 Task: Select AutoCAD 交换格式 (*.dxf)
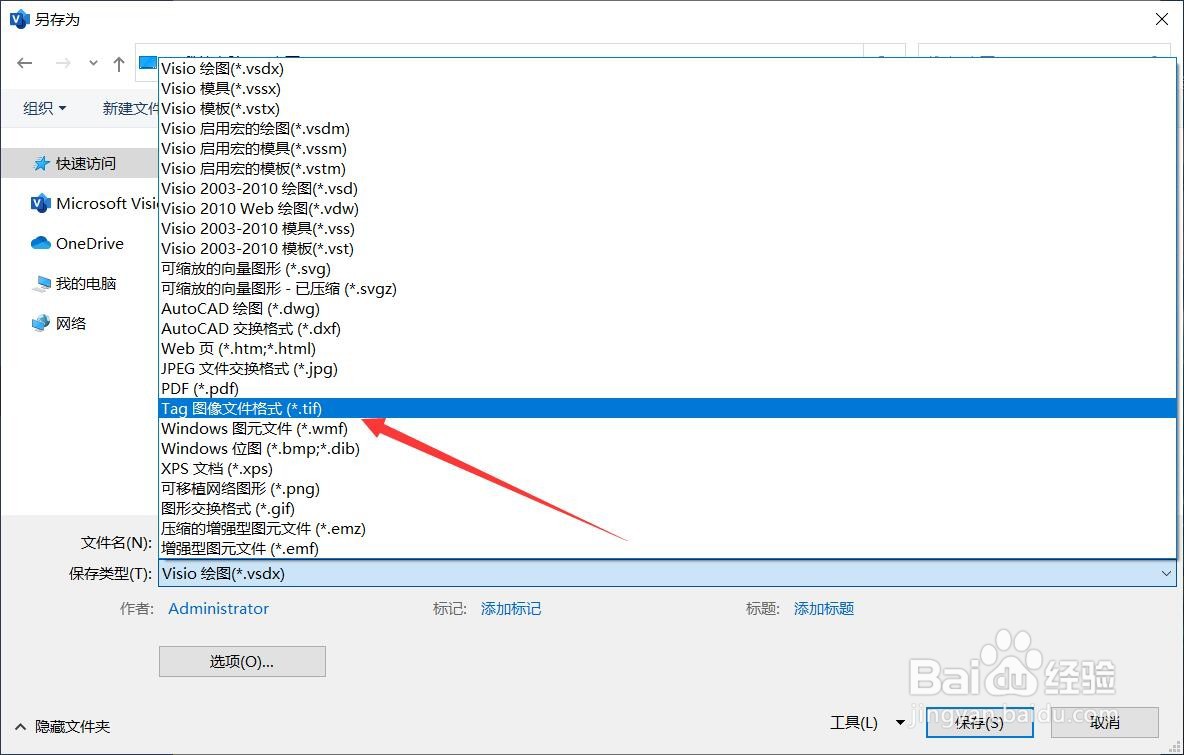pyautogui.click(x=668, y=328)
